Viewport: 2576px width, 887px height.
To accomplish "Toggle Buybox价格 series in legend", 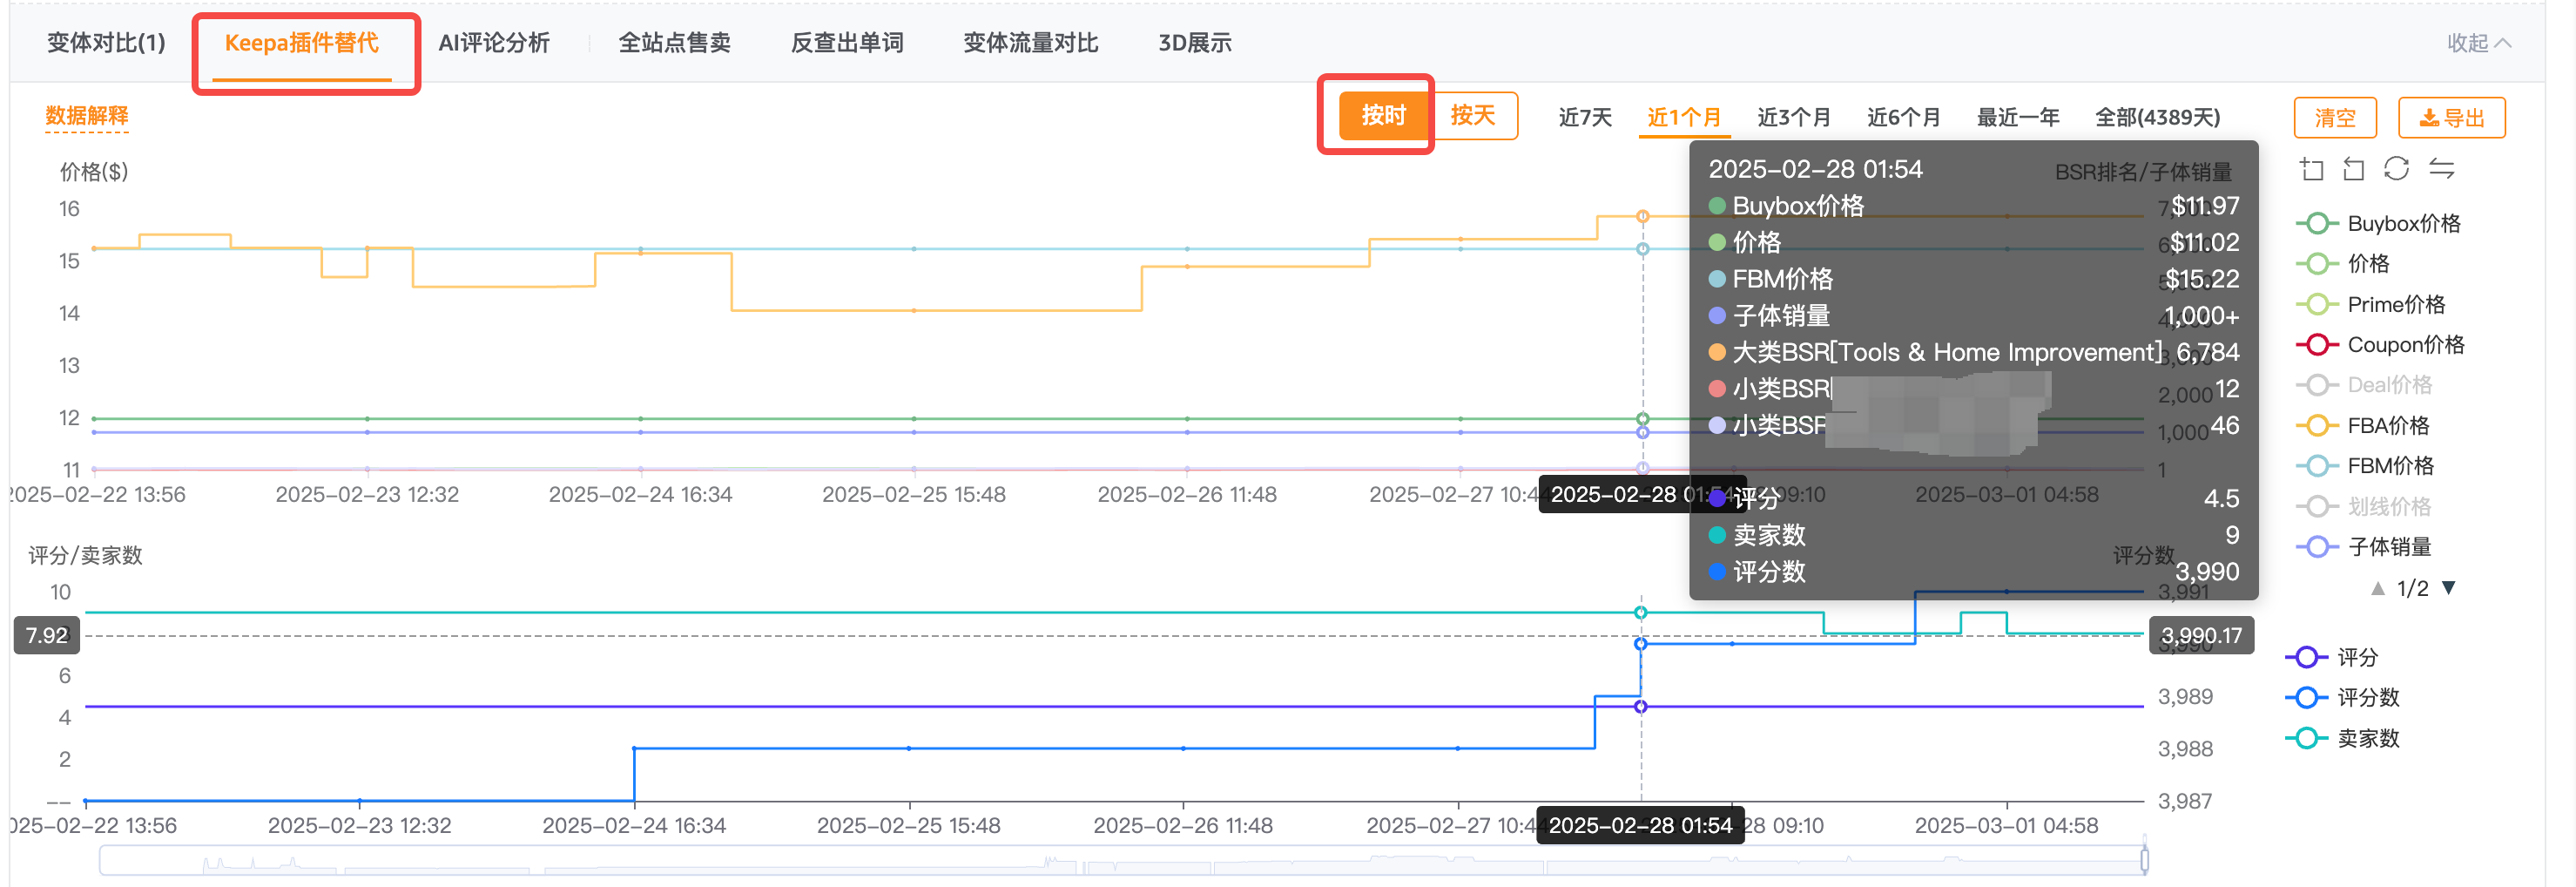I will point(2379,223).
